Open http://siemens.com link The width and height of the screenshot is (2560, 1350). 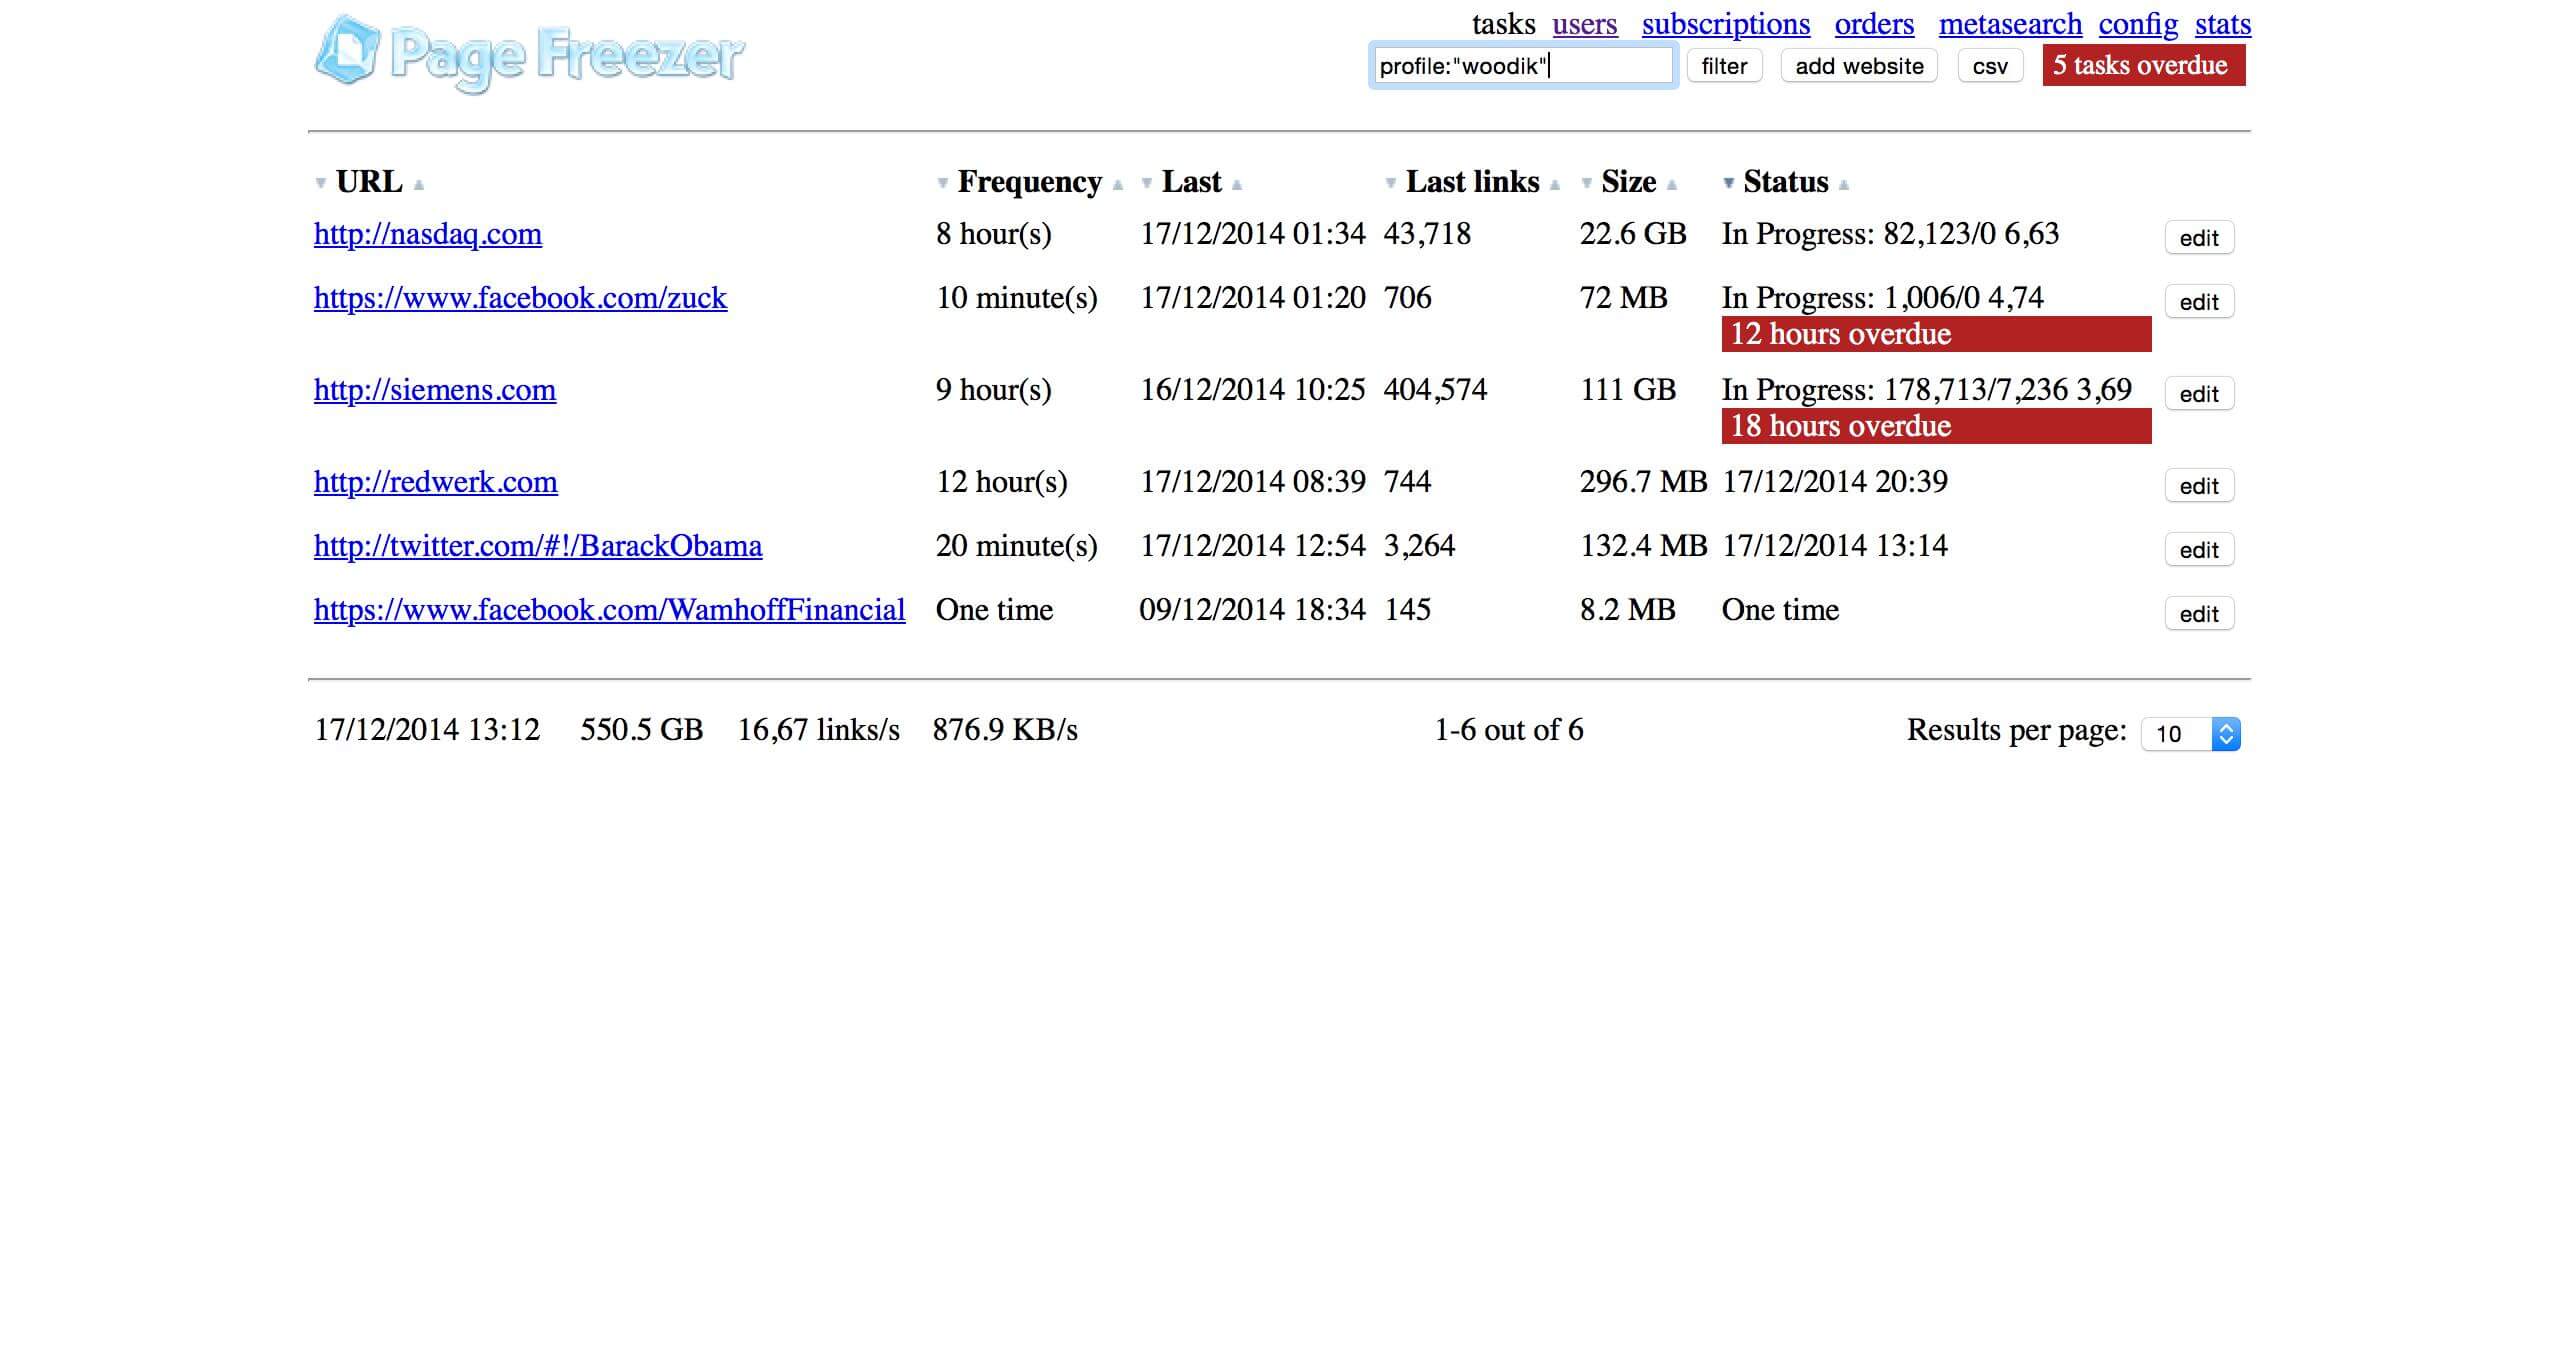pos(435,390)
